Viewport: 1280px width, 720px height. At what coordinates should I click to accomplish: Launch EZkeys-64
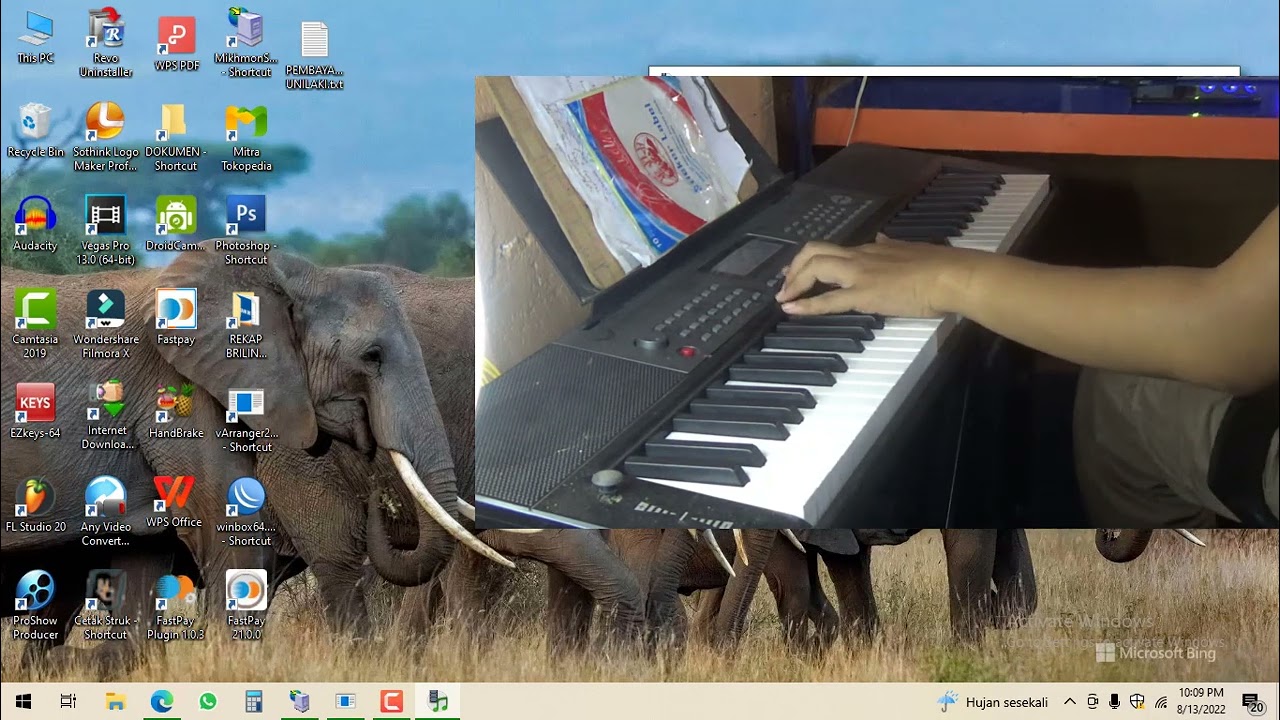coord(35,411)
